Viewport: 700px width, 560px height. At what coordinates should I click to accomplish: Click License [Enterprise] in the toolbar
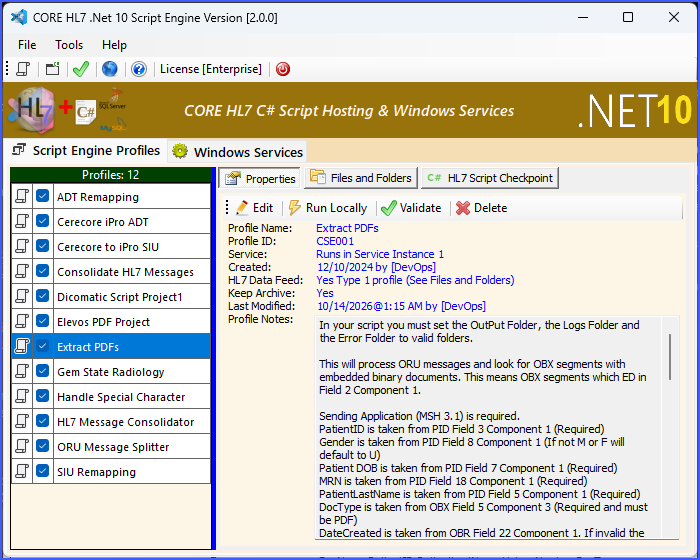click(211, 69)
